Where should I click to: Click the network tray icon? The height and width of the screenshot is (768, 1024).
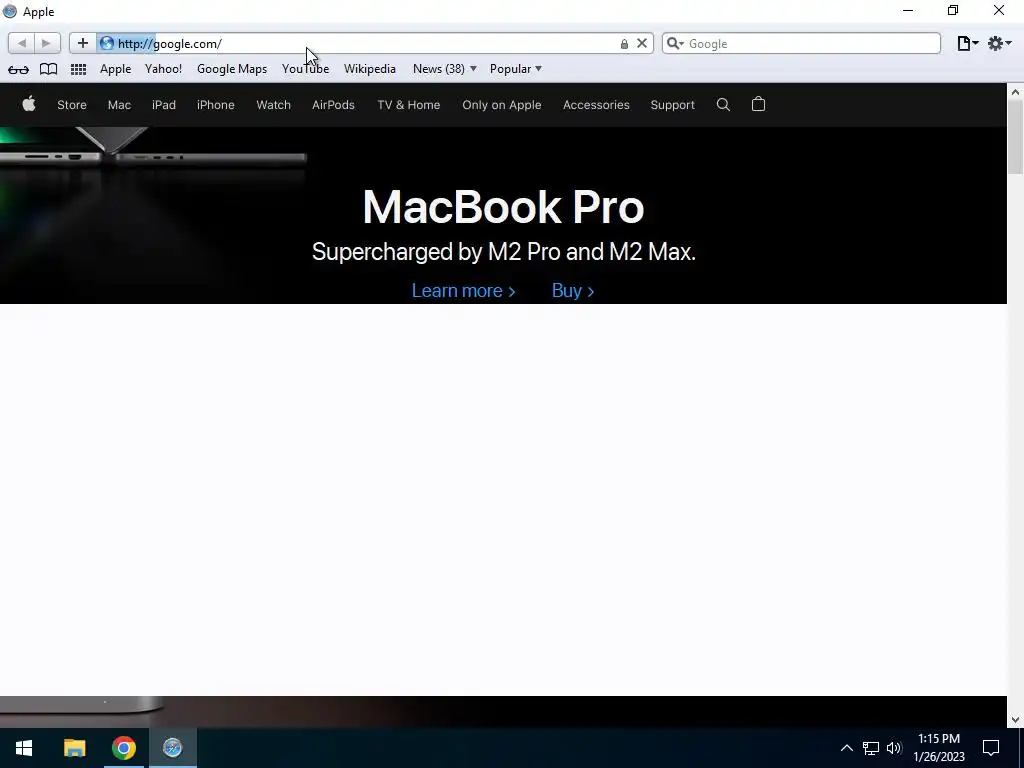(x=871, y=748)
